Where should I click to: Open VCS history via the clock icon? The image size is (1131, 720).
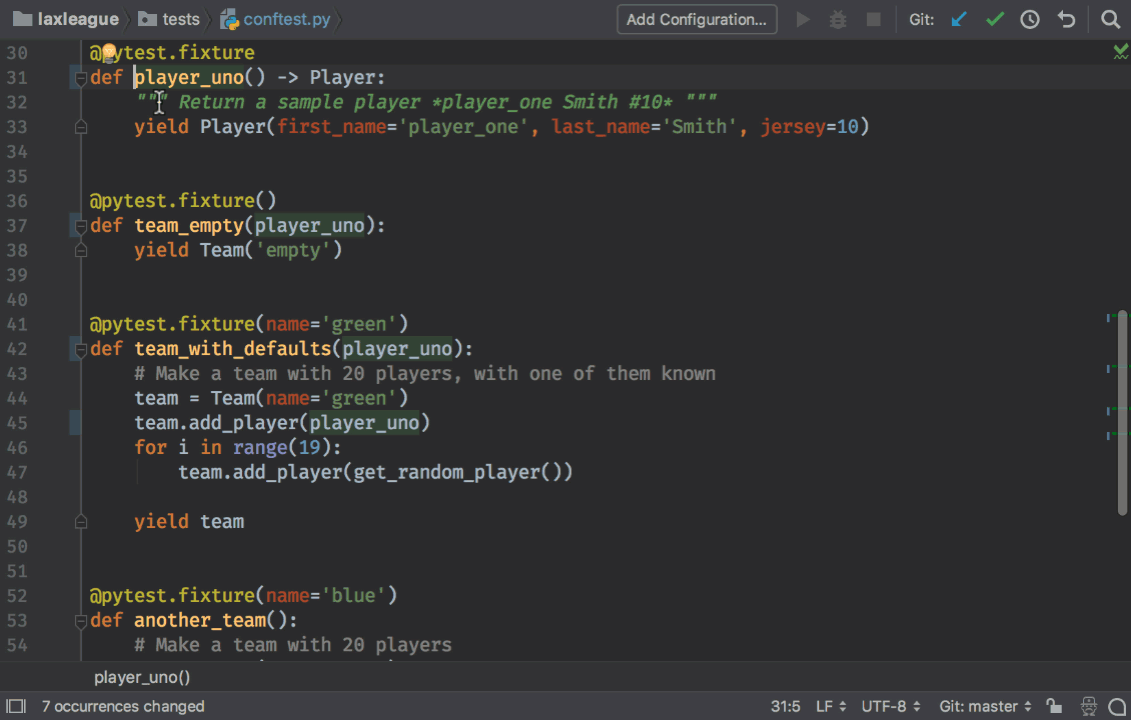(1030, 19)
